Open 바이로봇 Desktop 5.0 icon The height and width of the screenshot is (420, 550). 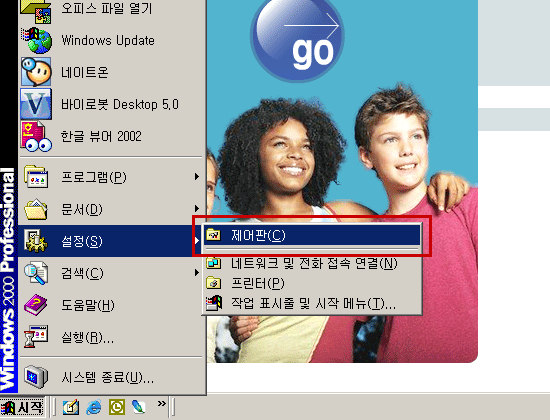36,104
